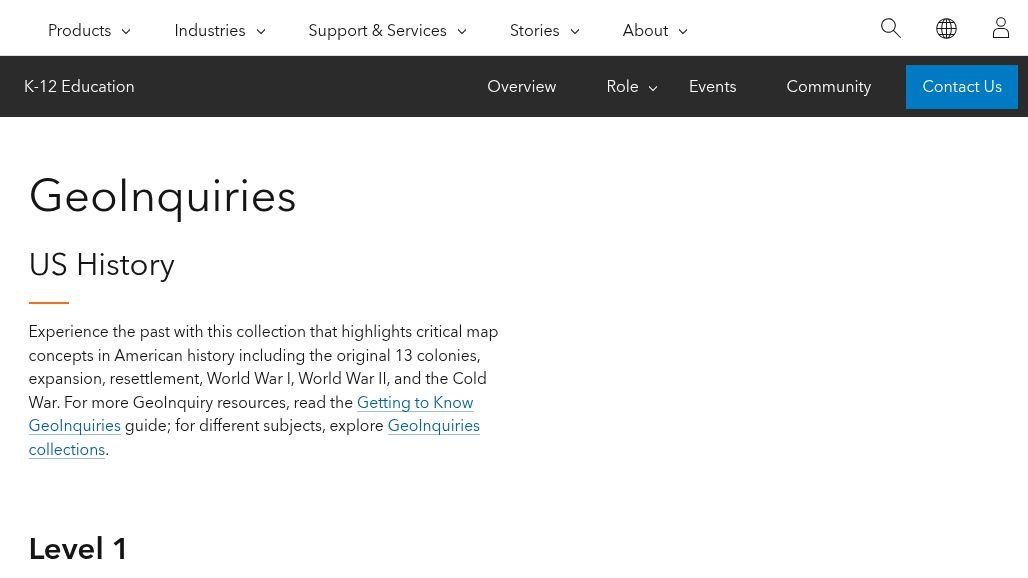The height and width of the screenshot is (578, 1028).
Task: Open the K-12 Education section link
Action: [x=79, y=87]
